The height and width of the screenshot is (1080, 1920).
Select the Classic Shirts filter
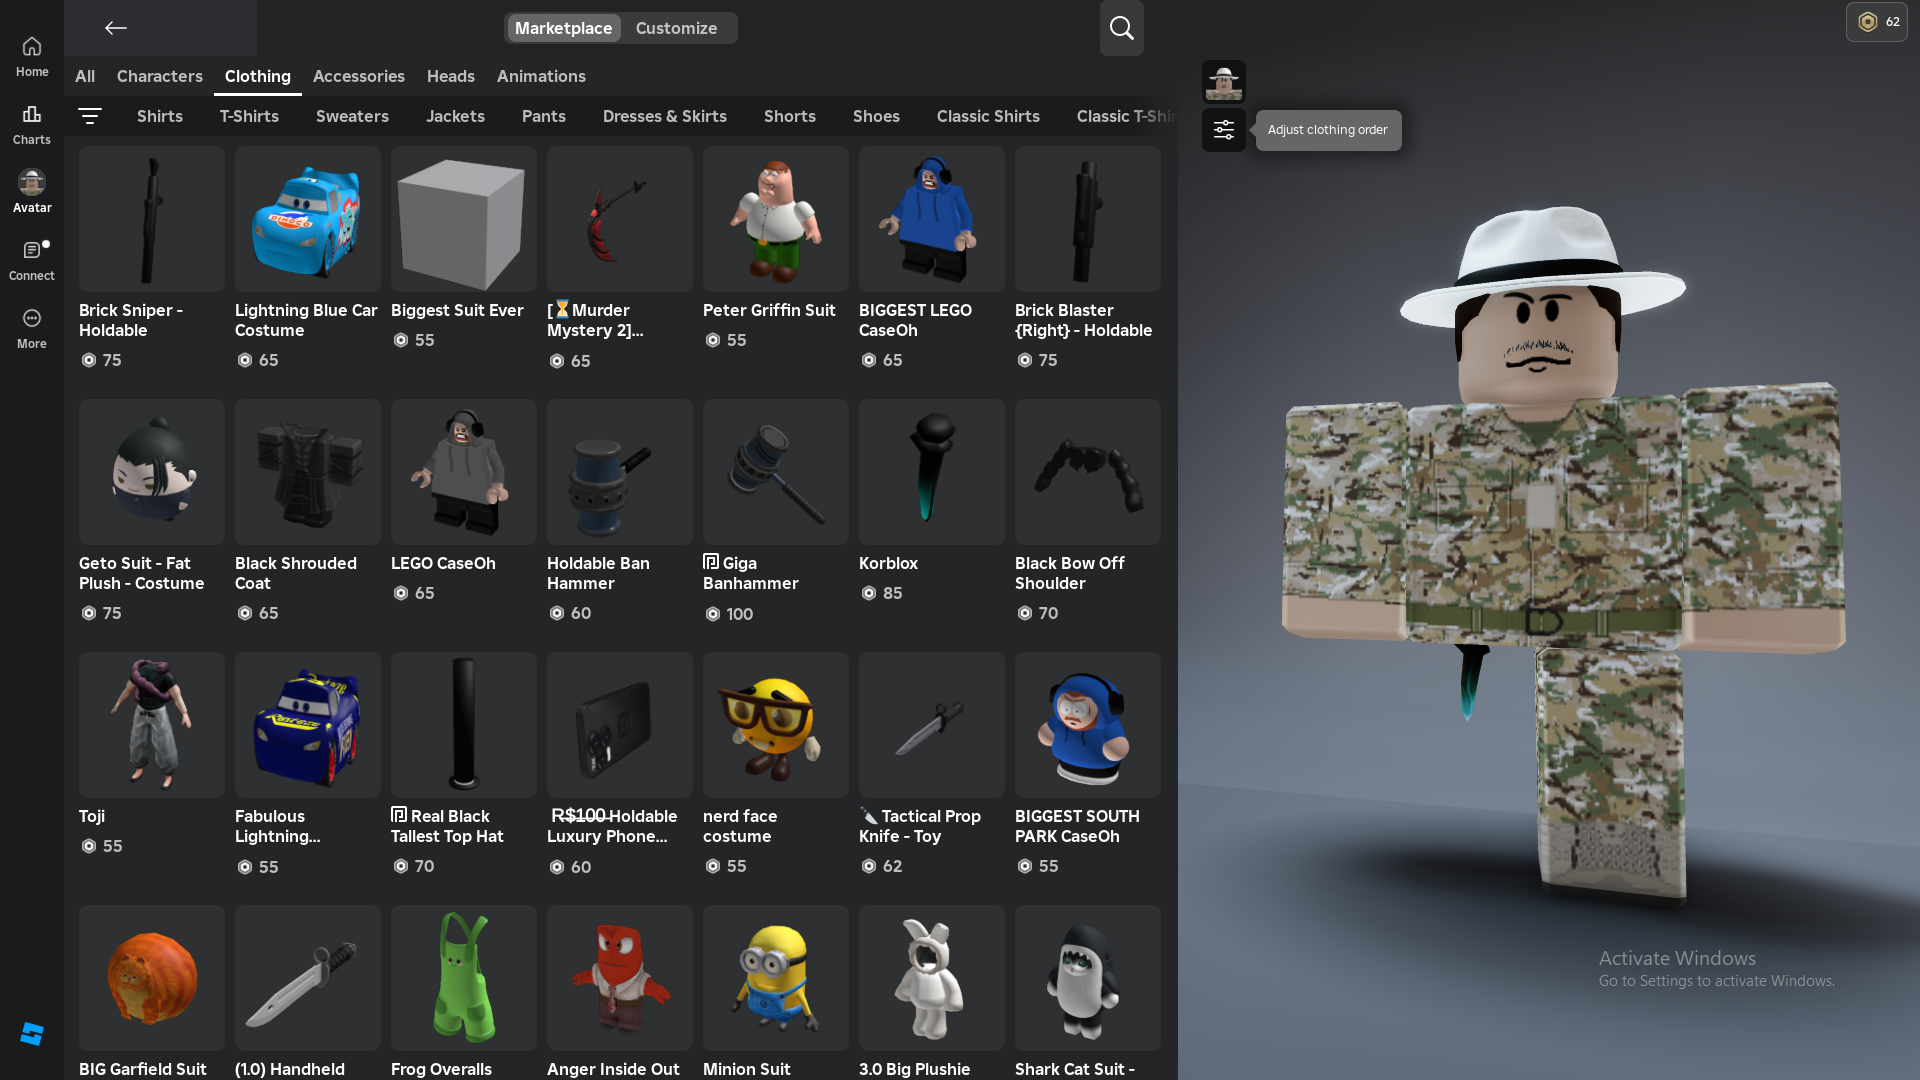(x=987, y=116)
